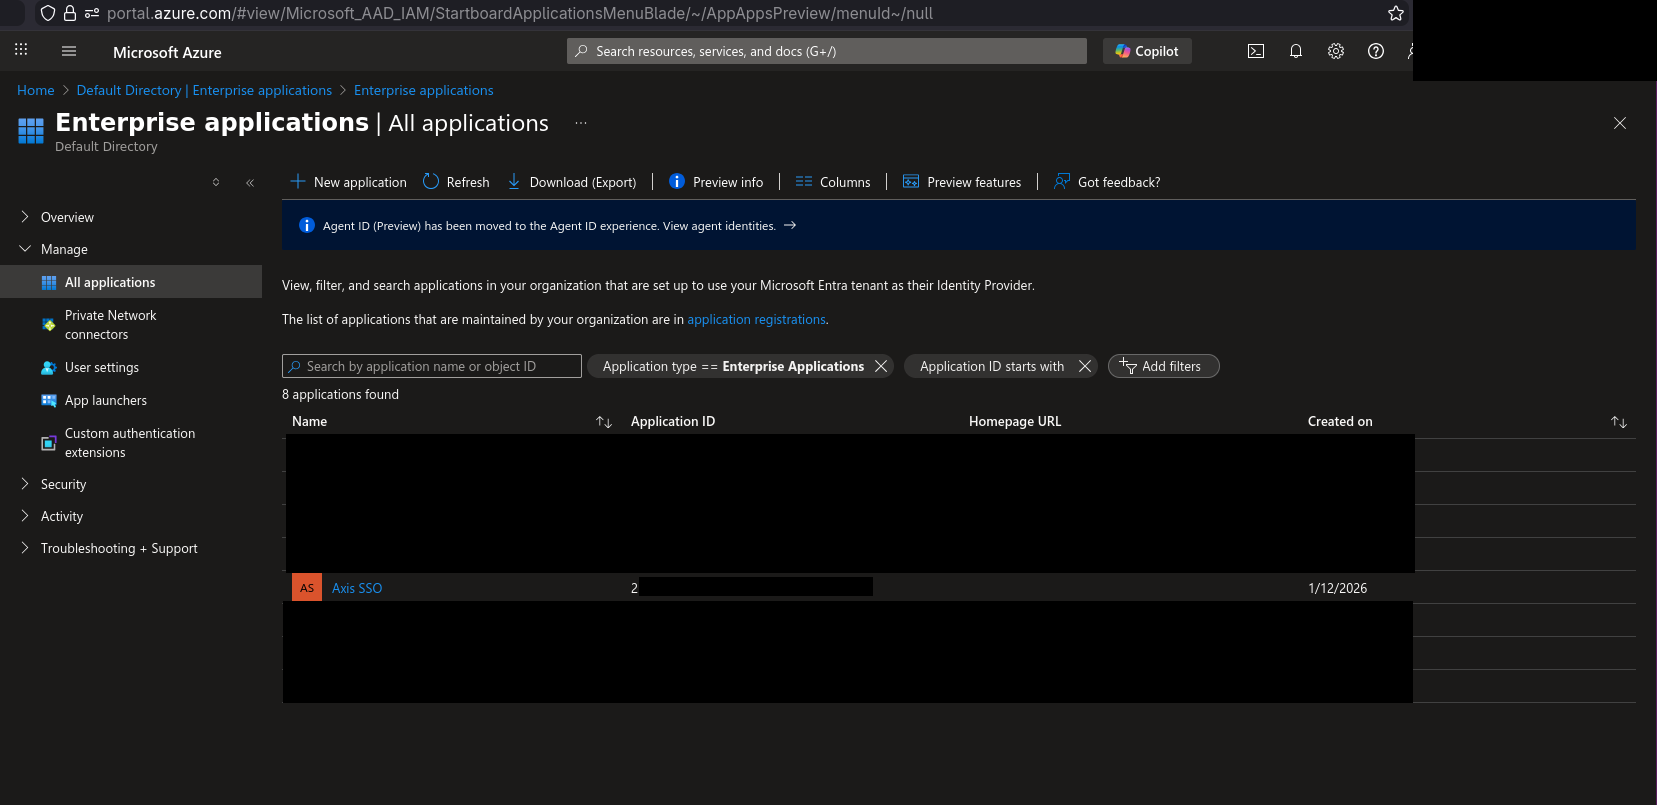
Task: Click the 1/12/2026 created date cell
Action: (x=1337, y=588)
